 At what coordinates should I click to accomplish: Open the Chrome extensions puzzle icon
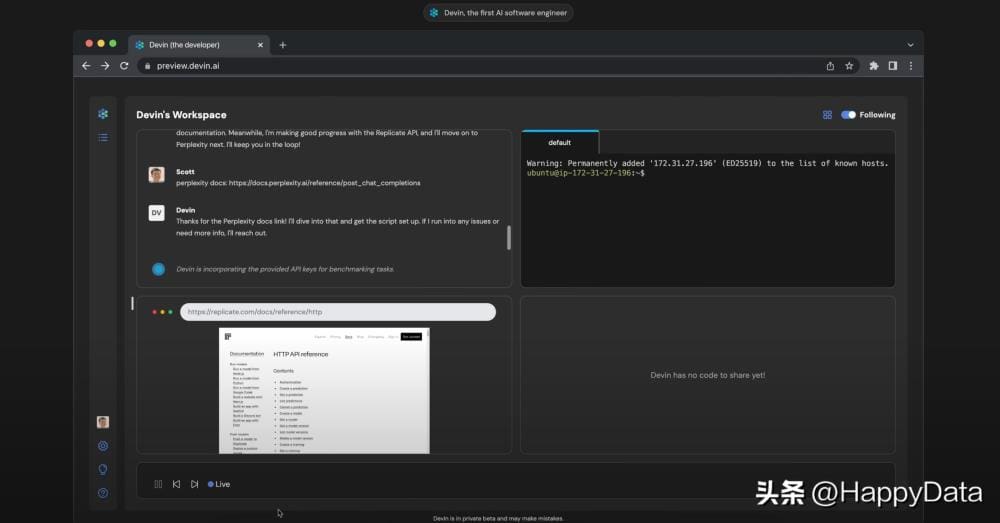click(x=874, y=66)
